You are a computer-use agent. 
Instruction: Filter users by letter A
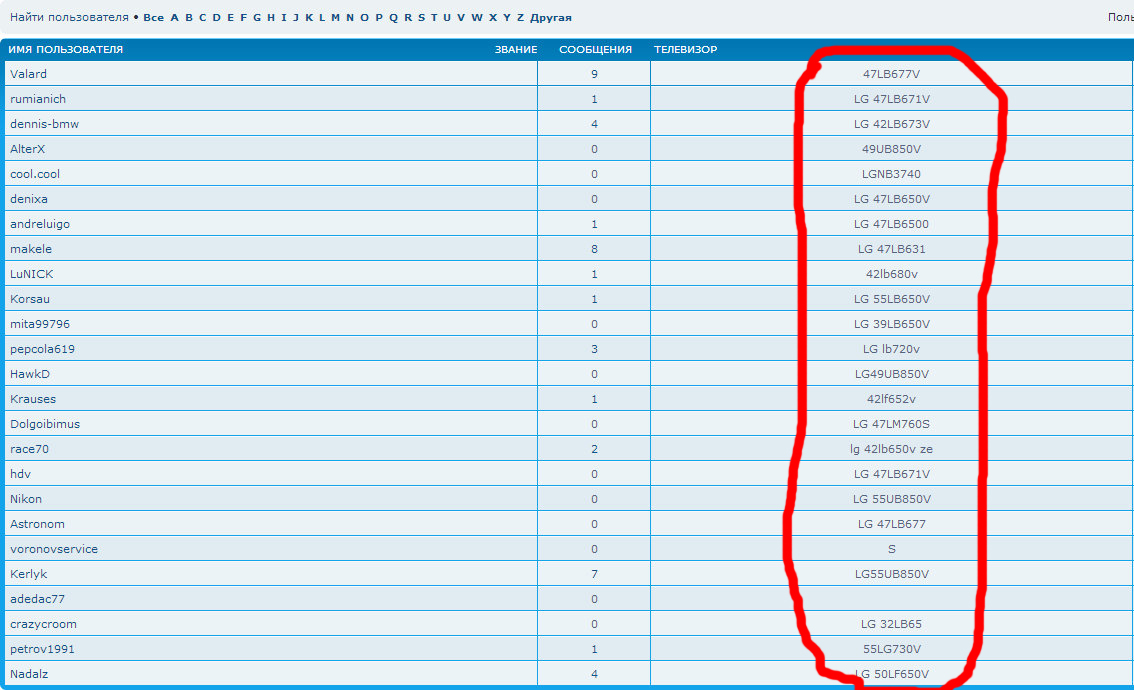tap(175, 18)
